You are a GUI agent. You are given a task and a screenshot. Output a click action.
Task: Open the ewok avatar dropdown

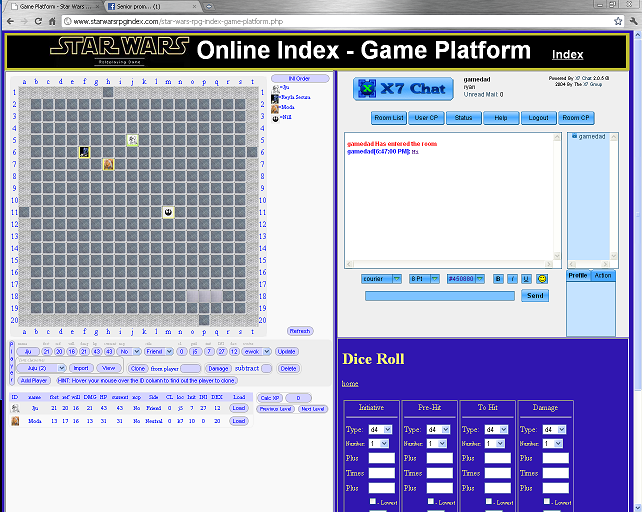[256, 351]
